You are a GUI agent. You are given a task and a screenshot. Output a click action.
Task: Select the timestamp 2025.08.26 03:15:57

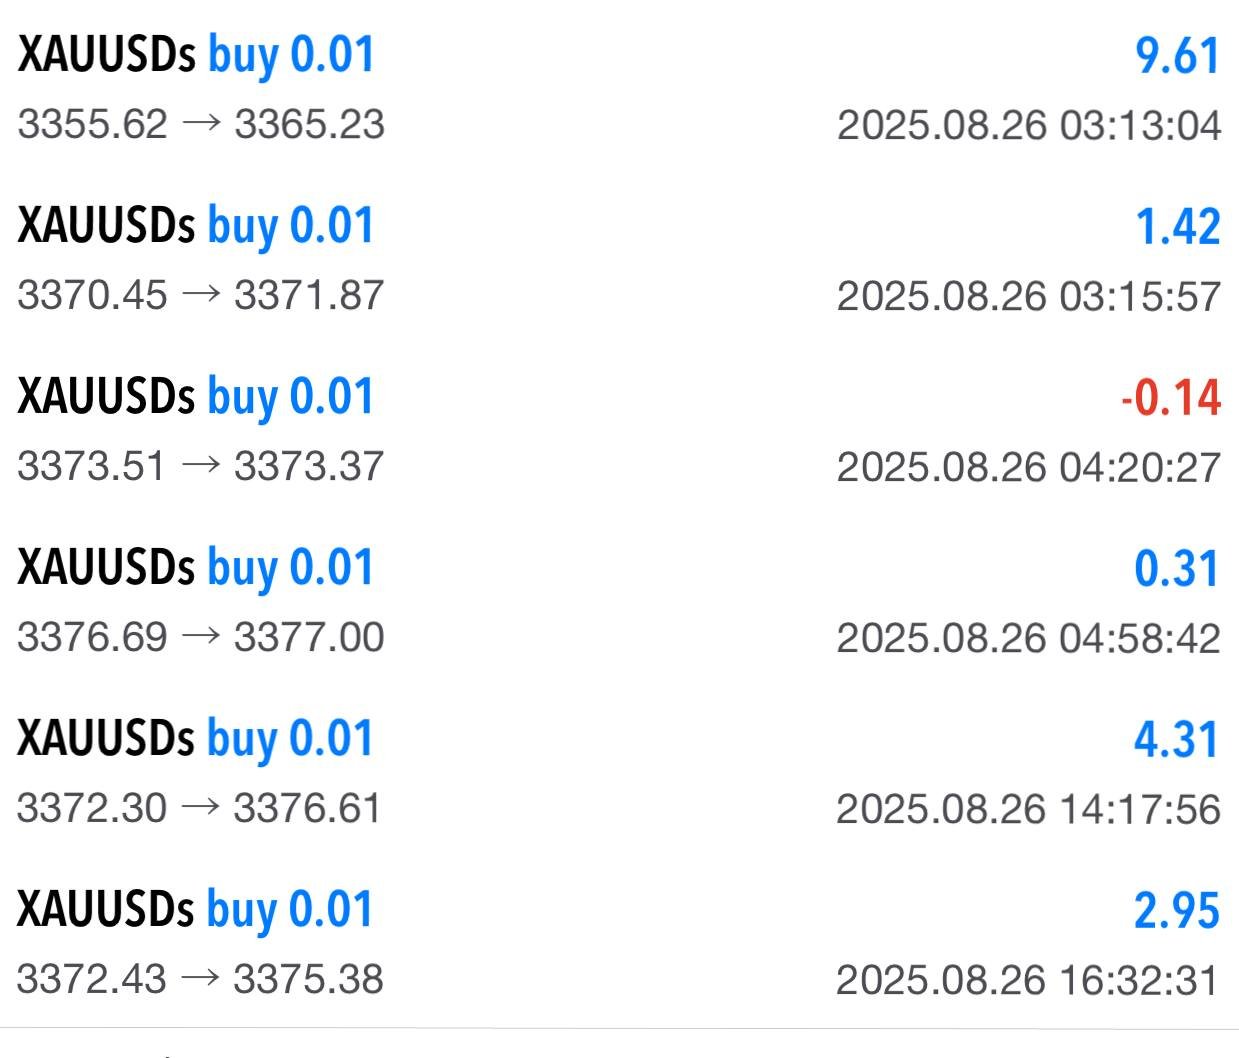point(1028,297)
